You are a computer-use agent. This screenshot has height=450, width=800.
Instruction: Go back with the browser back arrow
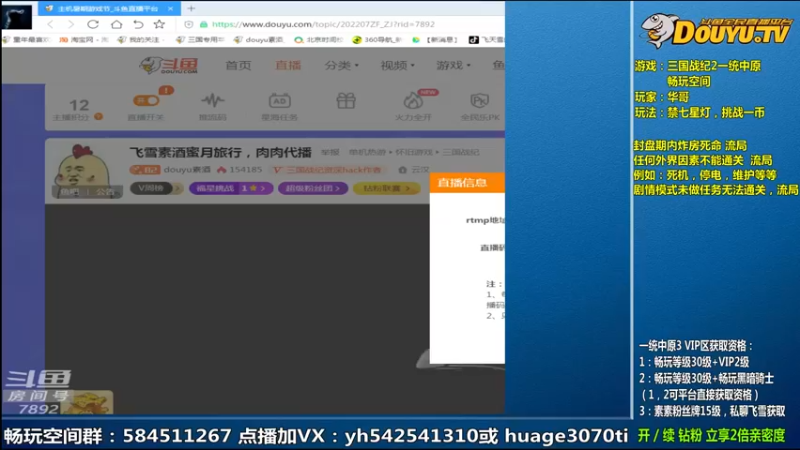pos(50,24)
